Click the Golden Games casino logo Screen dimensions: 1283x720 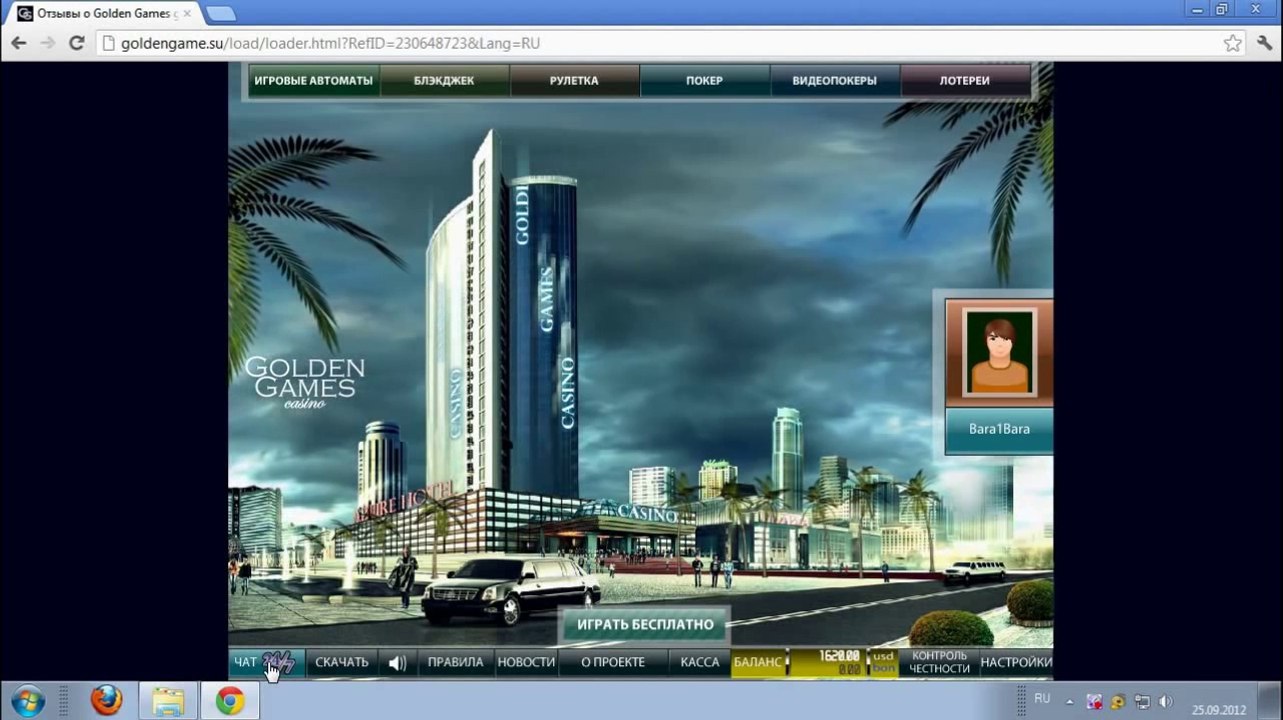coord(305,382)
